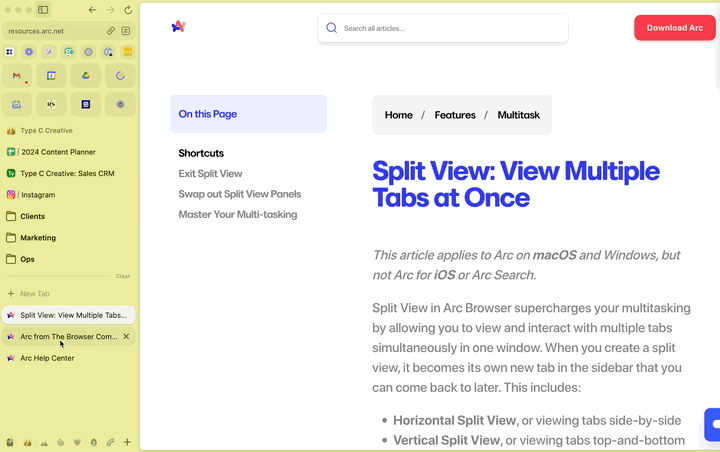This screenshot has width=720, height=452.
Task: Click the Features breadcrumb link
Action: pos(455,115)
